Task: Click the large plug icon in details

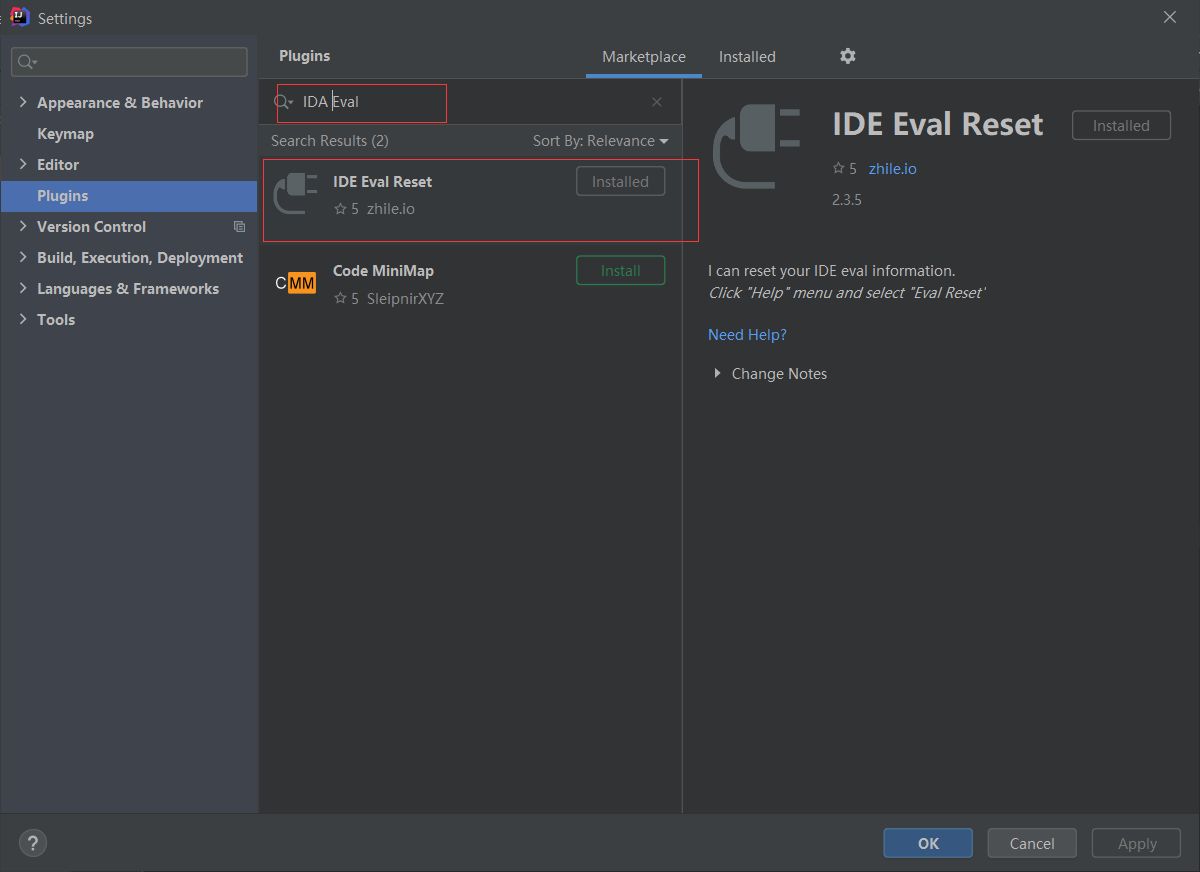Action: (756, 148)
